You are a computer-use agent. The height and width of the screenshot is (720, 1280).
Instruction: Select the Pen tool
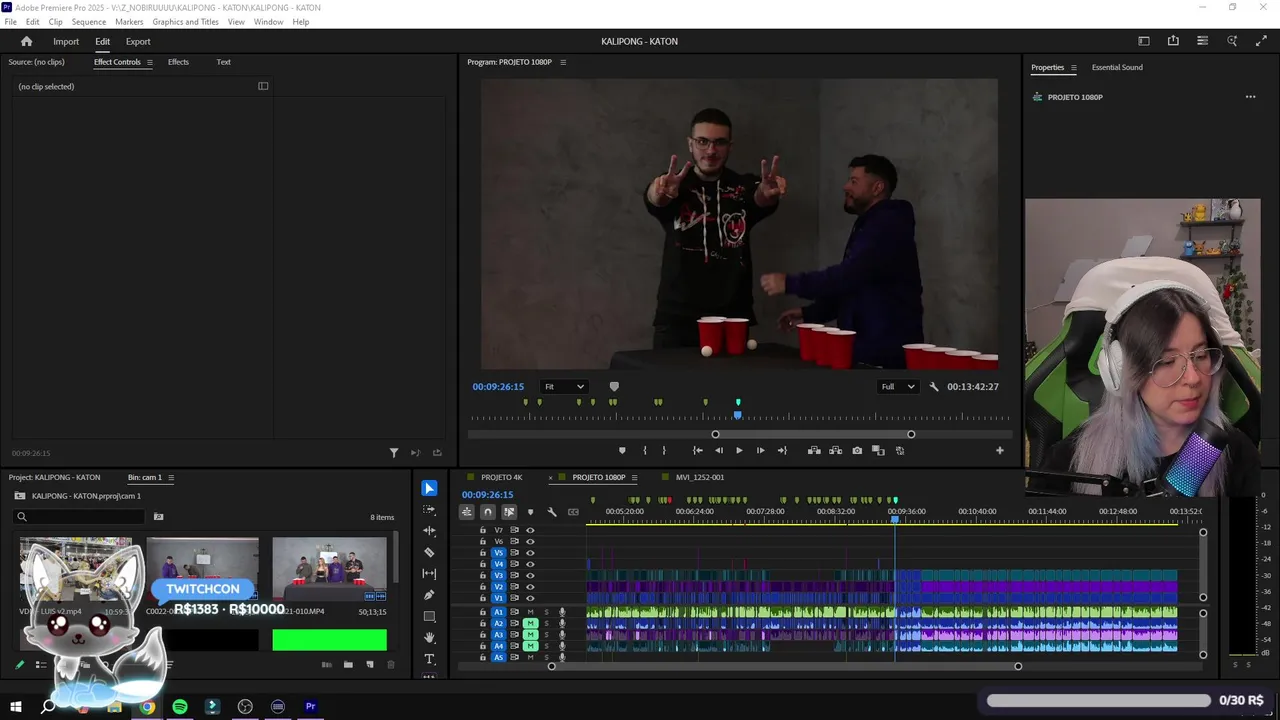point(429,595)
